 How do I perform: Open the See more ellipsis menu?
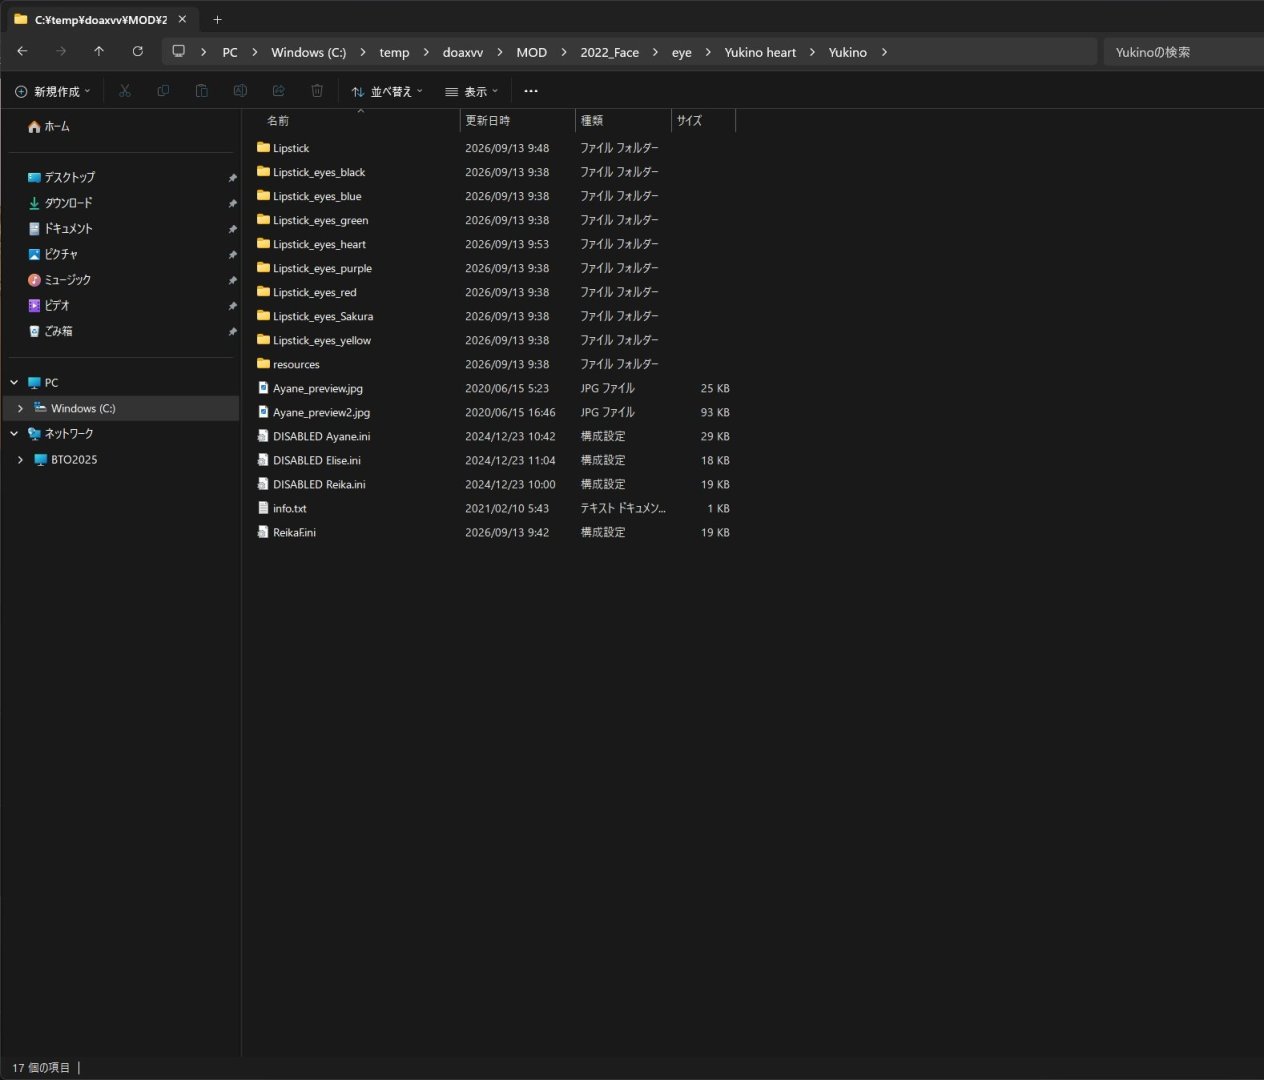click(531, 91)
